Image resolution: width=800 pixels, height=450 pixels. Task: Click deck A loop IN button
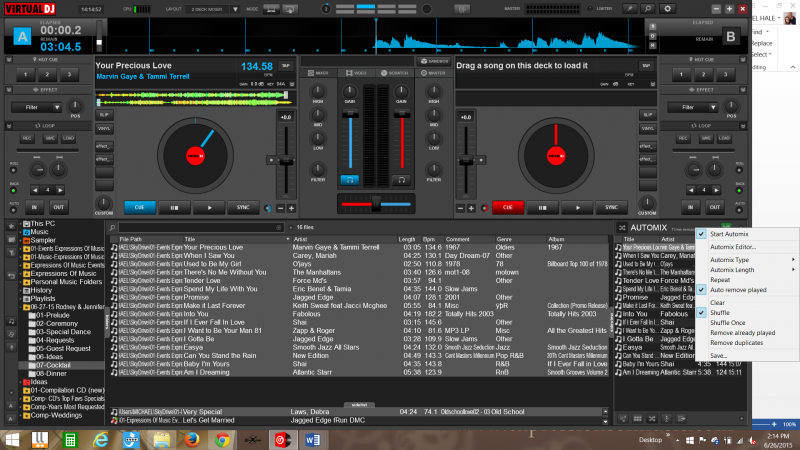[34, 207]
